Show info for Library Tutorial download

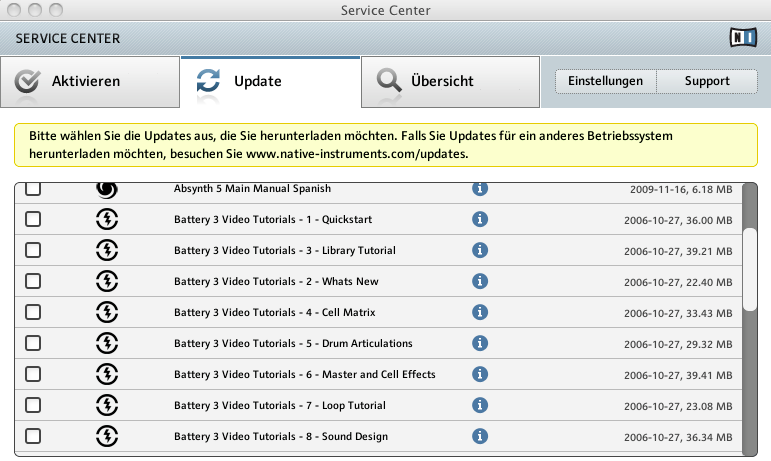coord(480,250)
